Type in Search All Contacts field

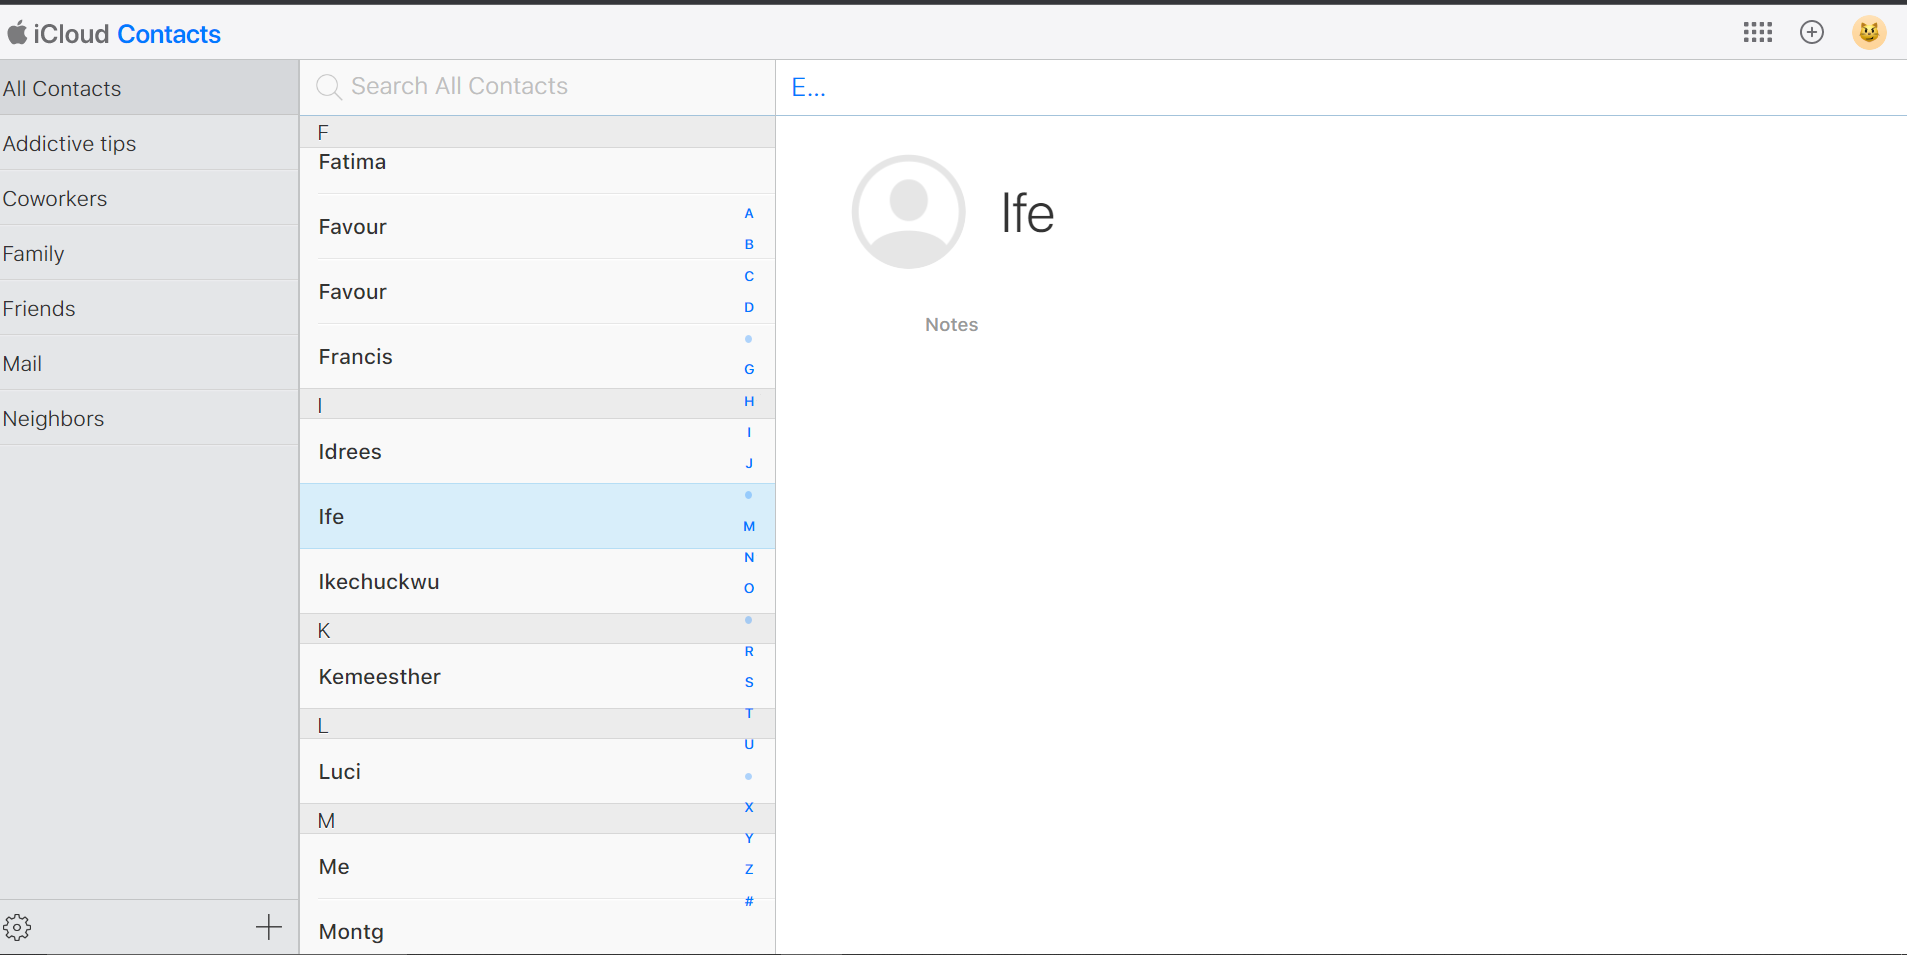(540, 87)
